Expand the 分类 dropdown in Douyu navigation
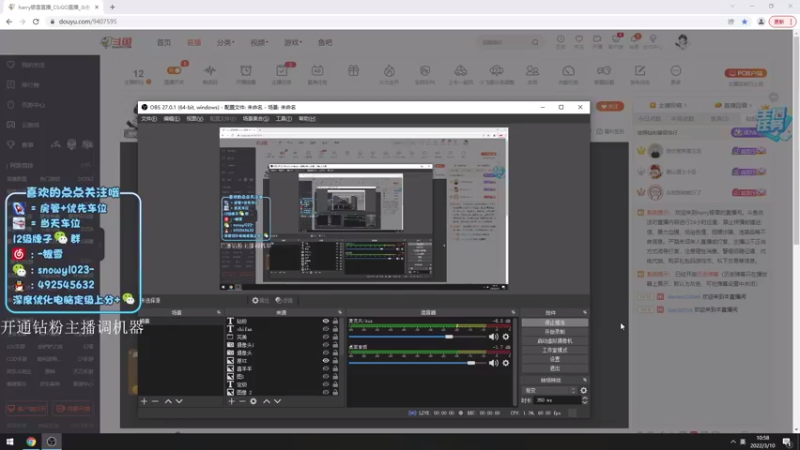Screen dimensions: 800x450 point(226,42)
